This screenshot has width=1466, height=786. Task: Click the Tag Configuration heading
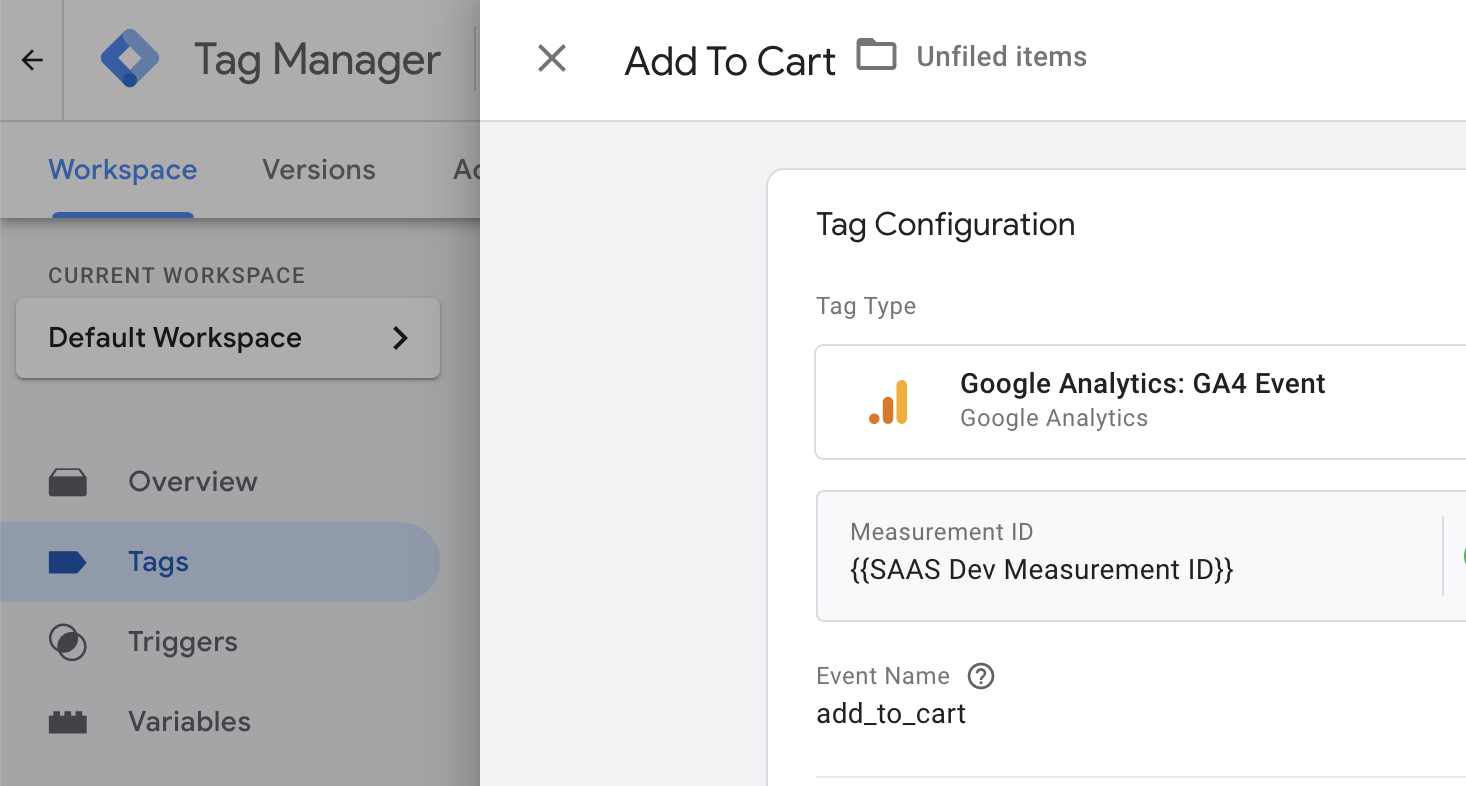[945, 225]
